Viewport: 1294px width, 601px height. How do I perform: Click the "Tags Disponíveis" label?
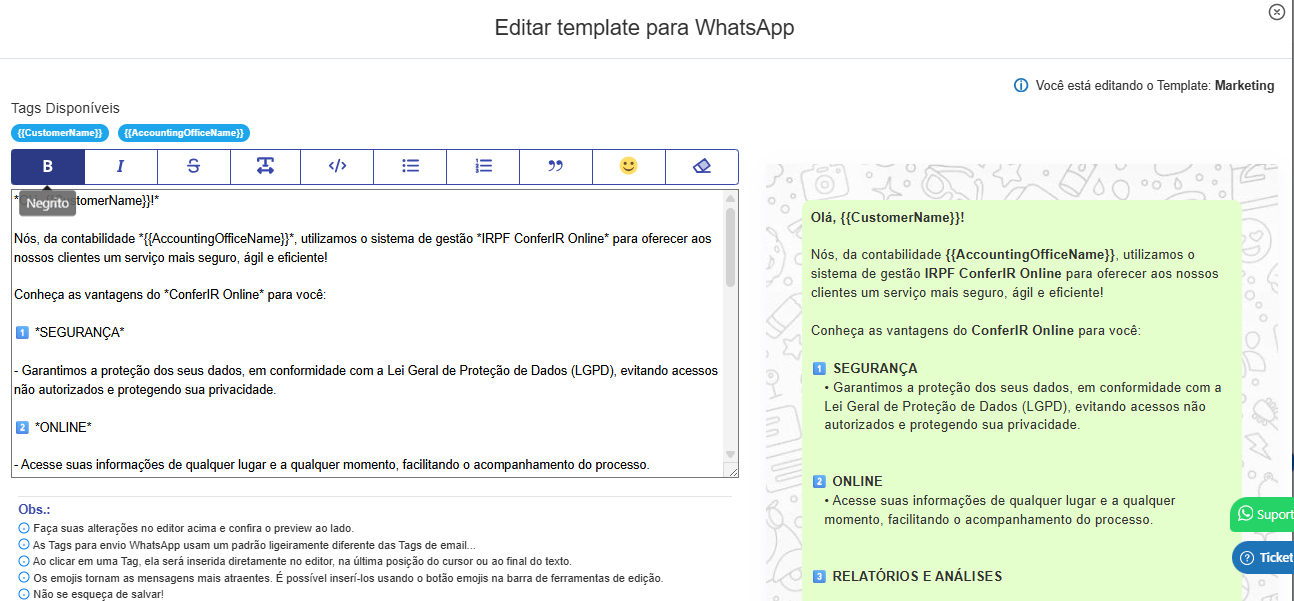66,108
